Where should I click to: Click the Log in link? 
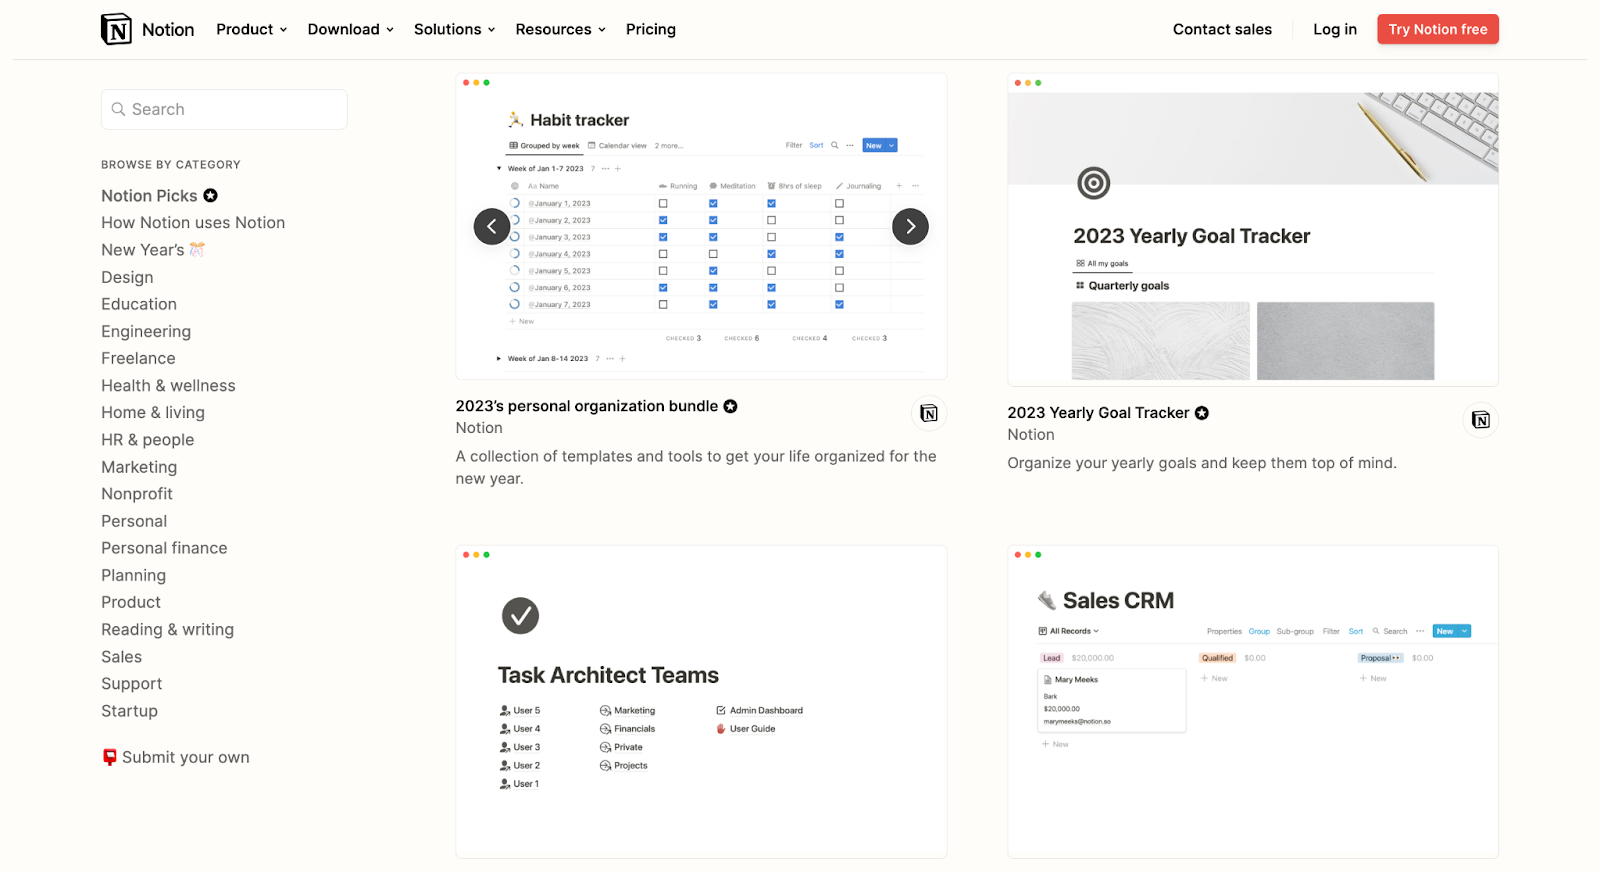[1335, 29]
